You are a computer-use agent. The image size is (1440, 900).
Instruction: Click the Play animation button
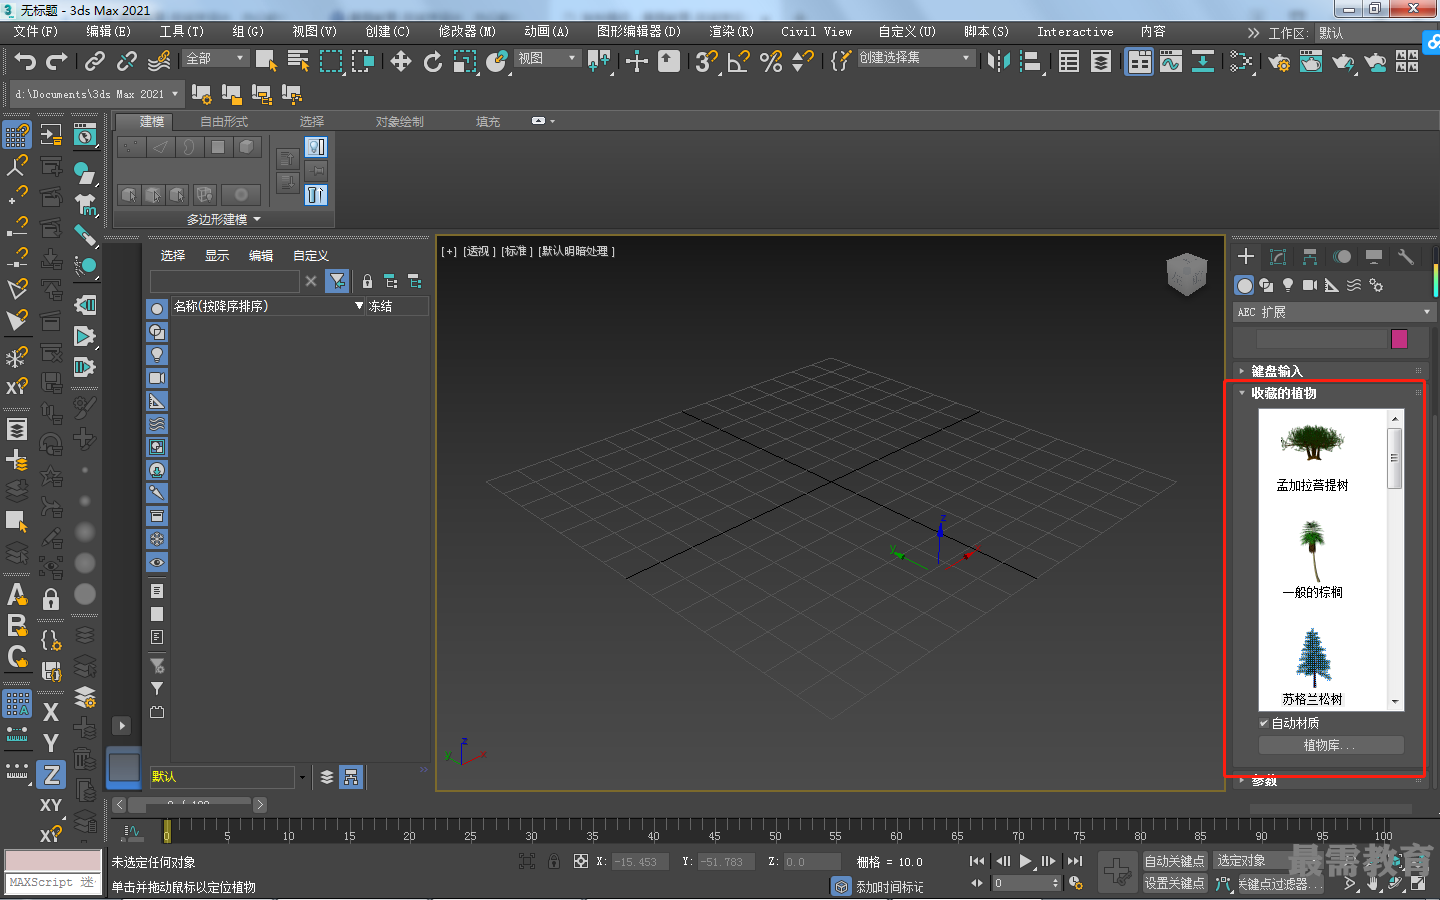1025,861
